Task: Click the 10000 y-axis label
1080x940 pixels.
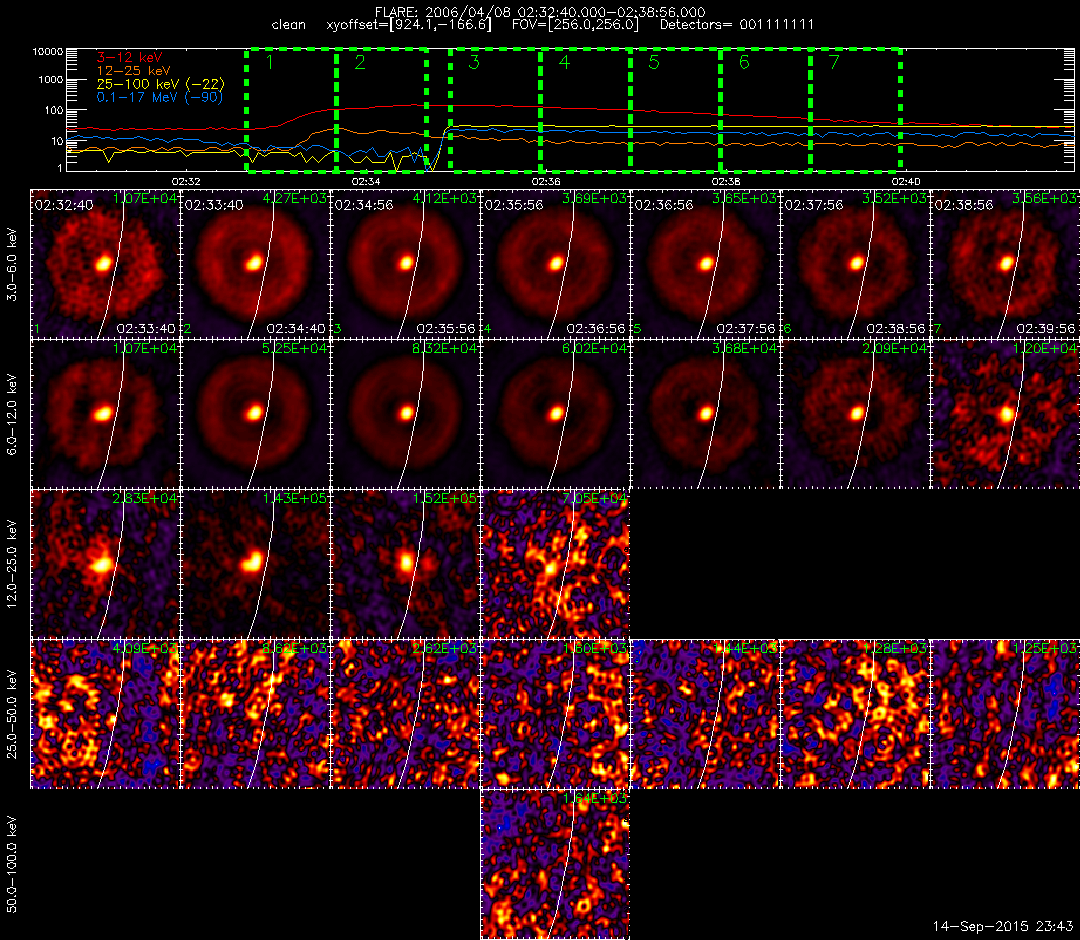Action: tap(50, 52)
